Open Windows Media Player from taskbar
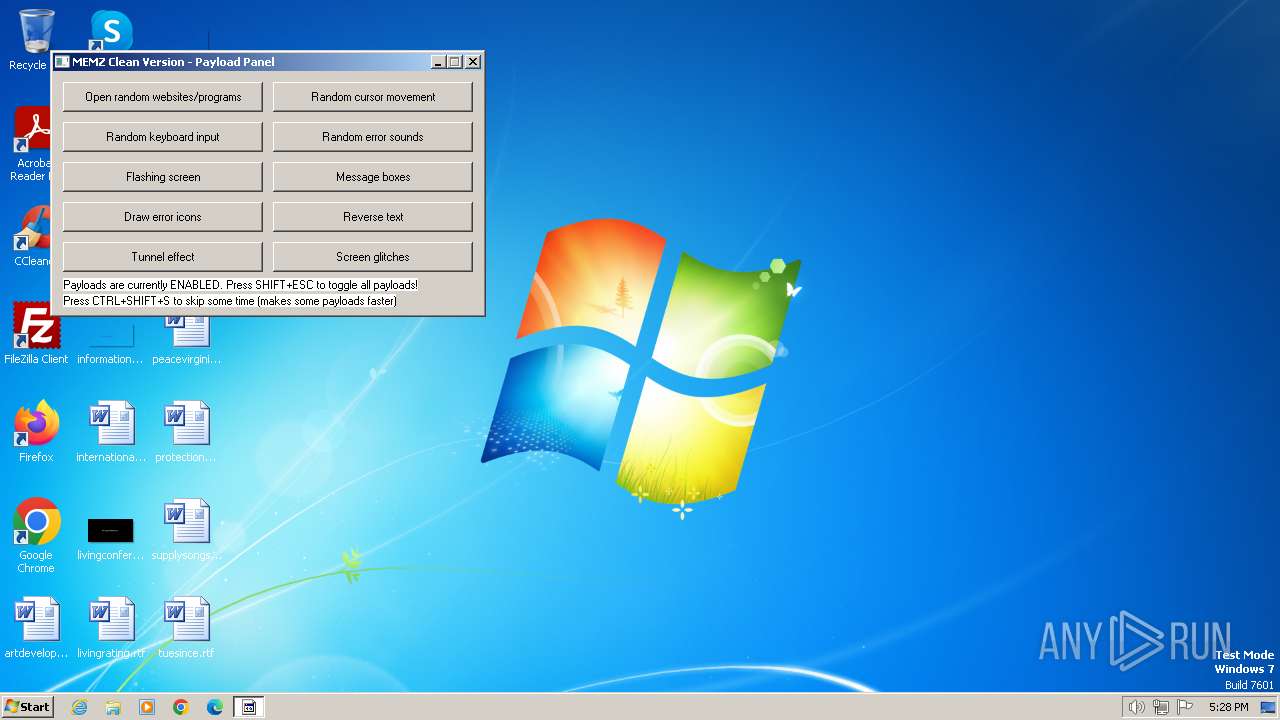This screenshot has height=720, width=1280. tap(147, 707)
